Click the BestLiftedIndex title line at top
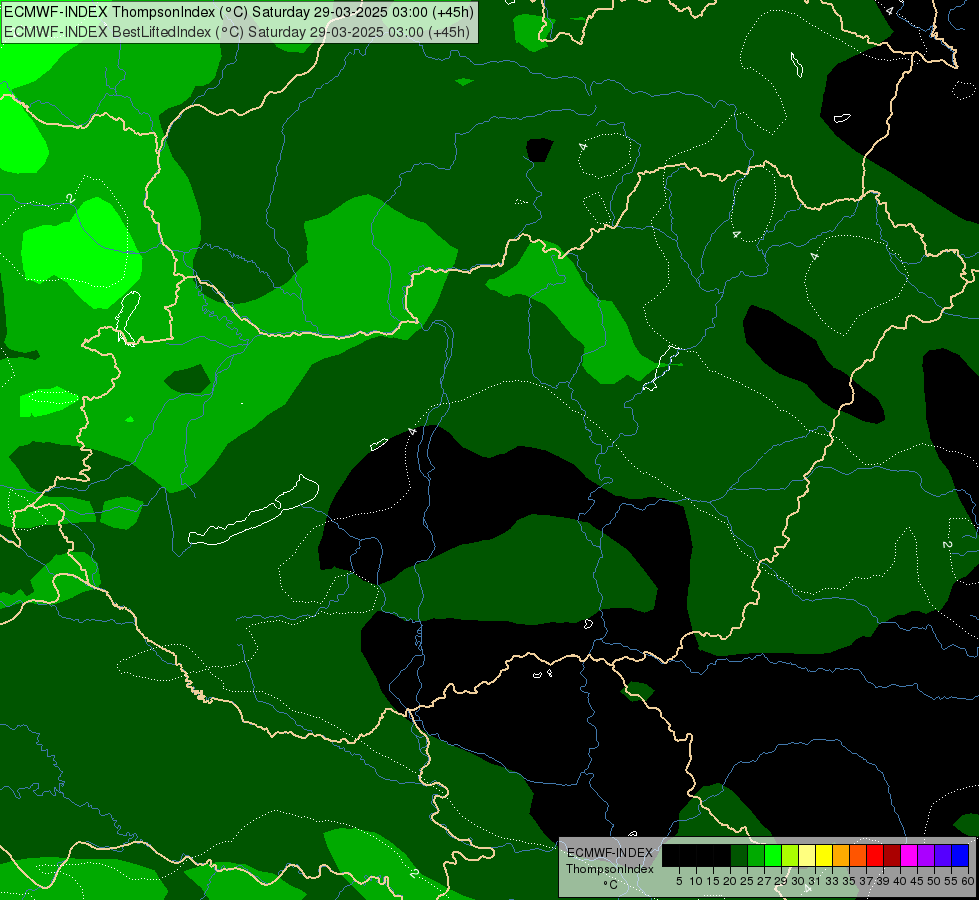The image size is (979, 900). (237, 32)
